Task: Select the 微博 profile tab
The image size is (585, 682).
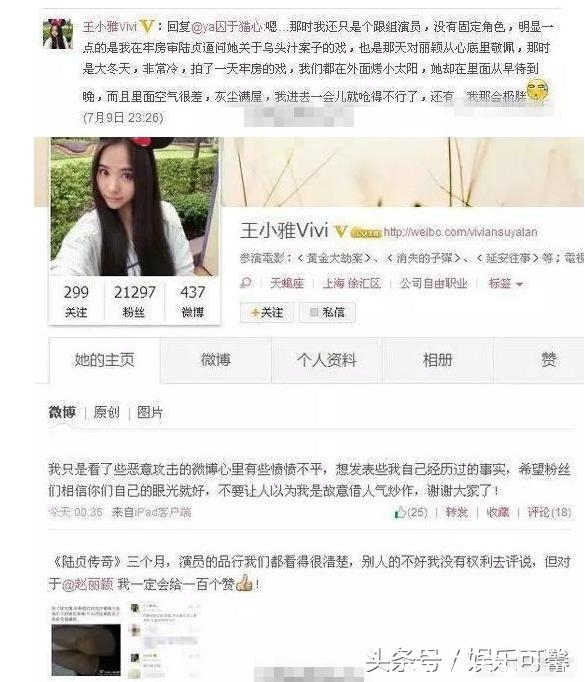Action: pyautogui.click(x=216, y=360)
